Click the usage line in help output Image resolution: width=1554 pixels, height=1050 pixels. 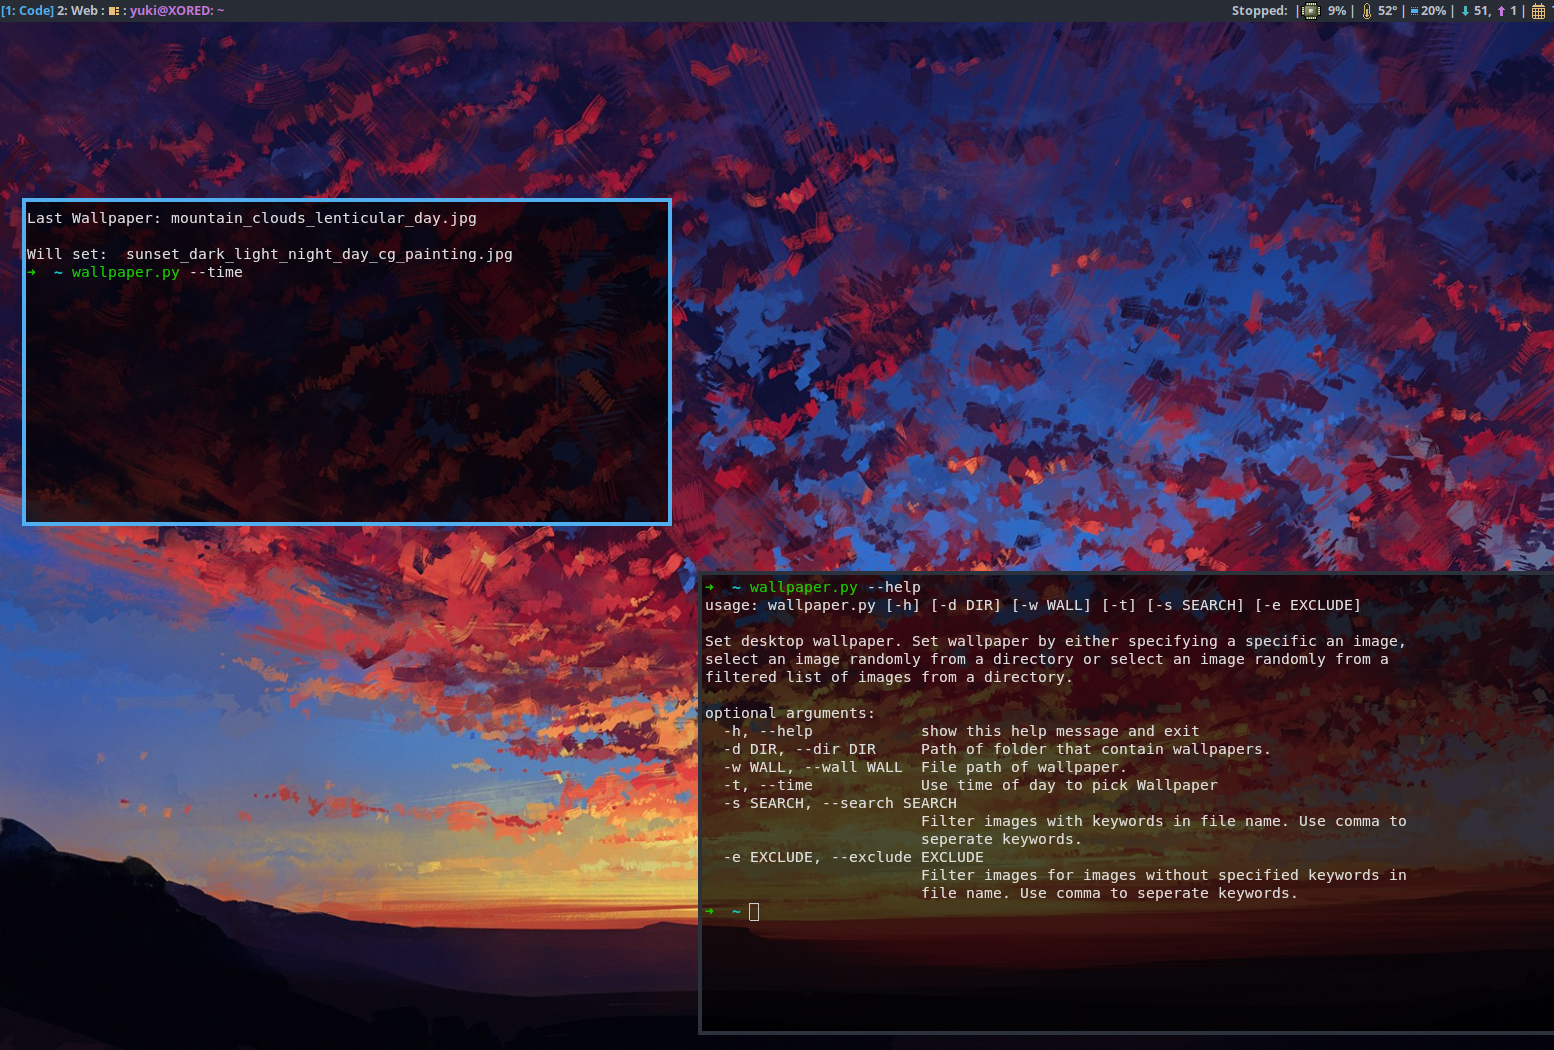pyautogui.click(x=1032, y=605)
